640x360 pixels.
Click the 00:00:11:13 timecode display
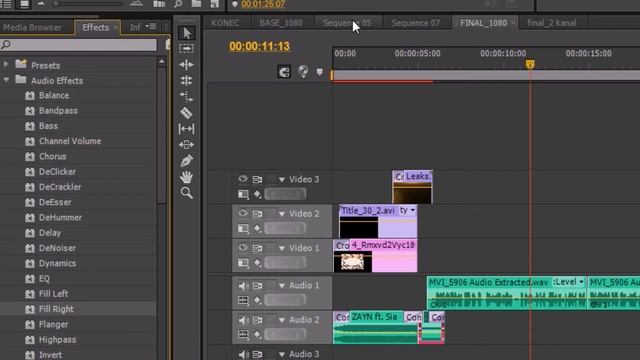[260, 47]
